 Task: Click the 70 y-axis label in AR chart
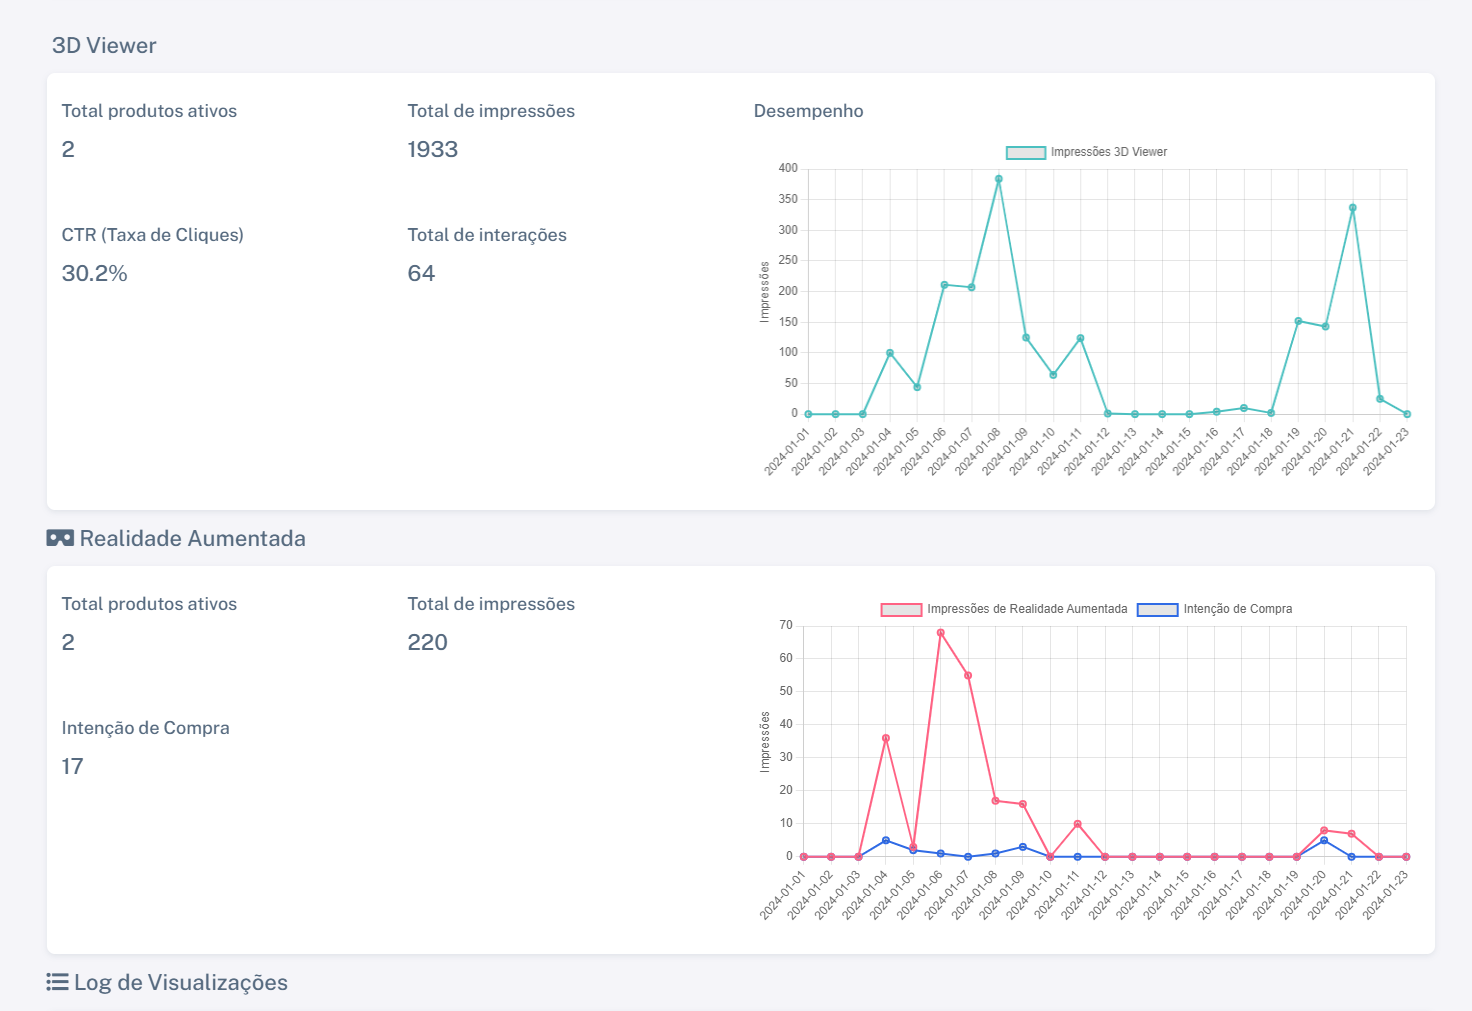coord(786,625)
